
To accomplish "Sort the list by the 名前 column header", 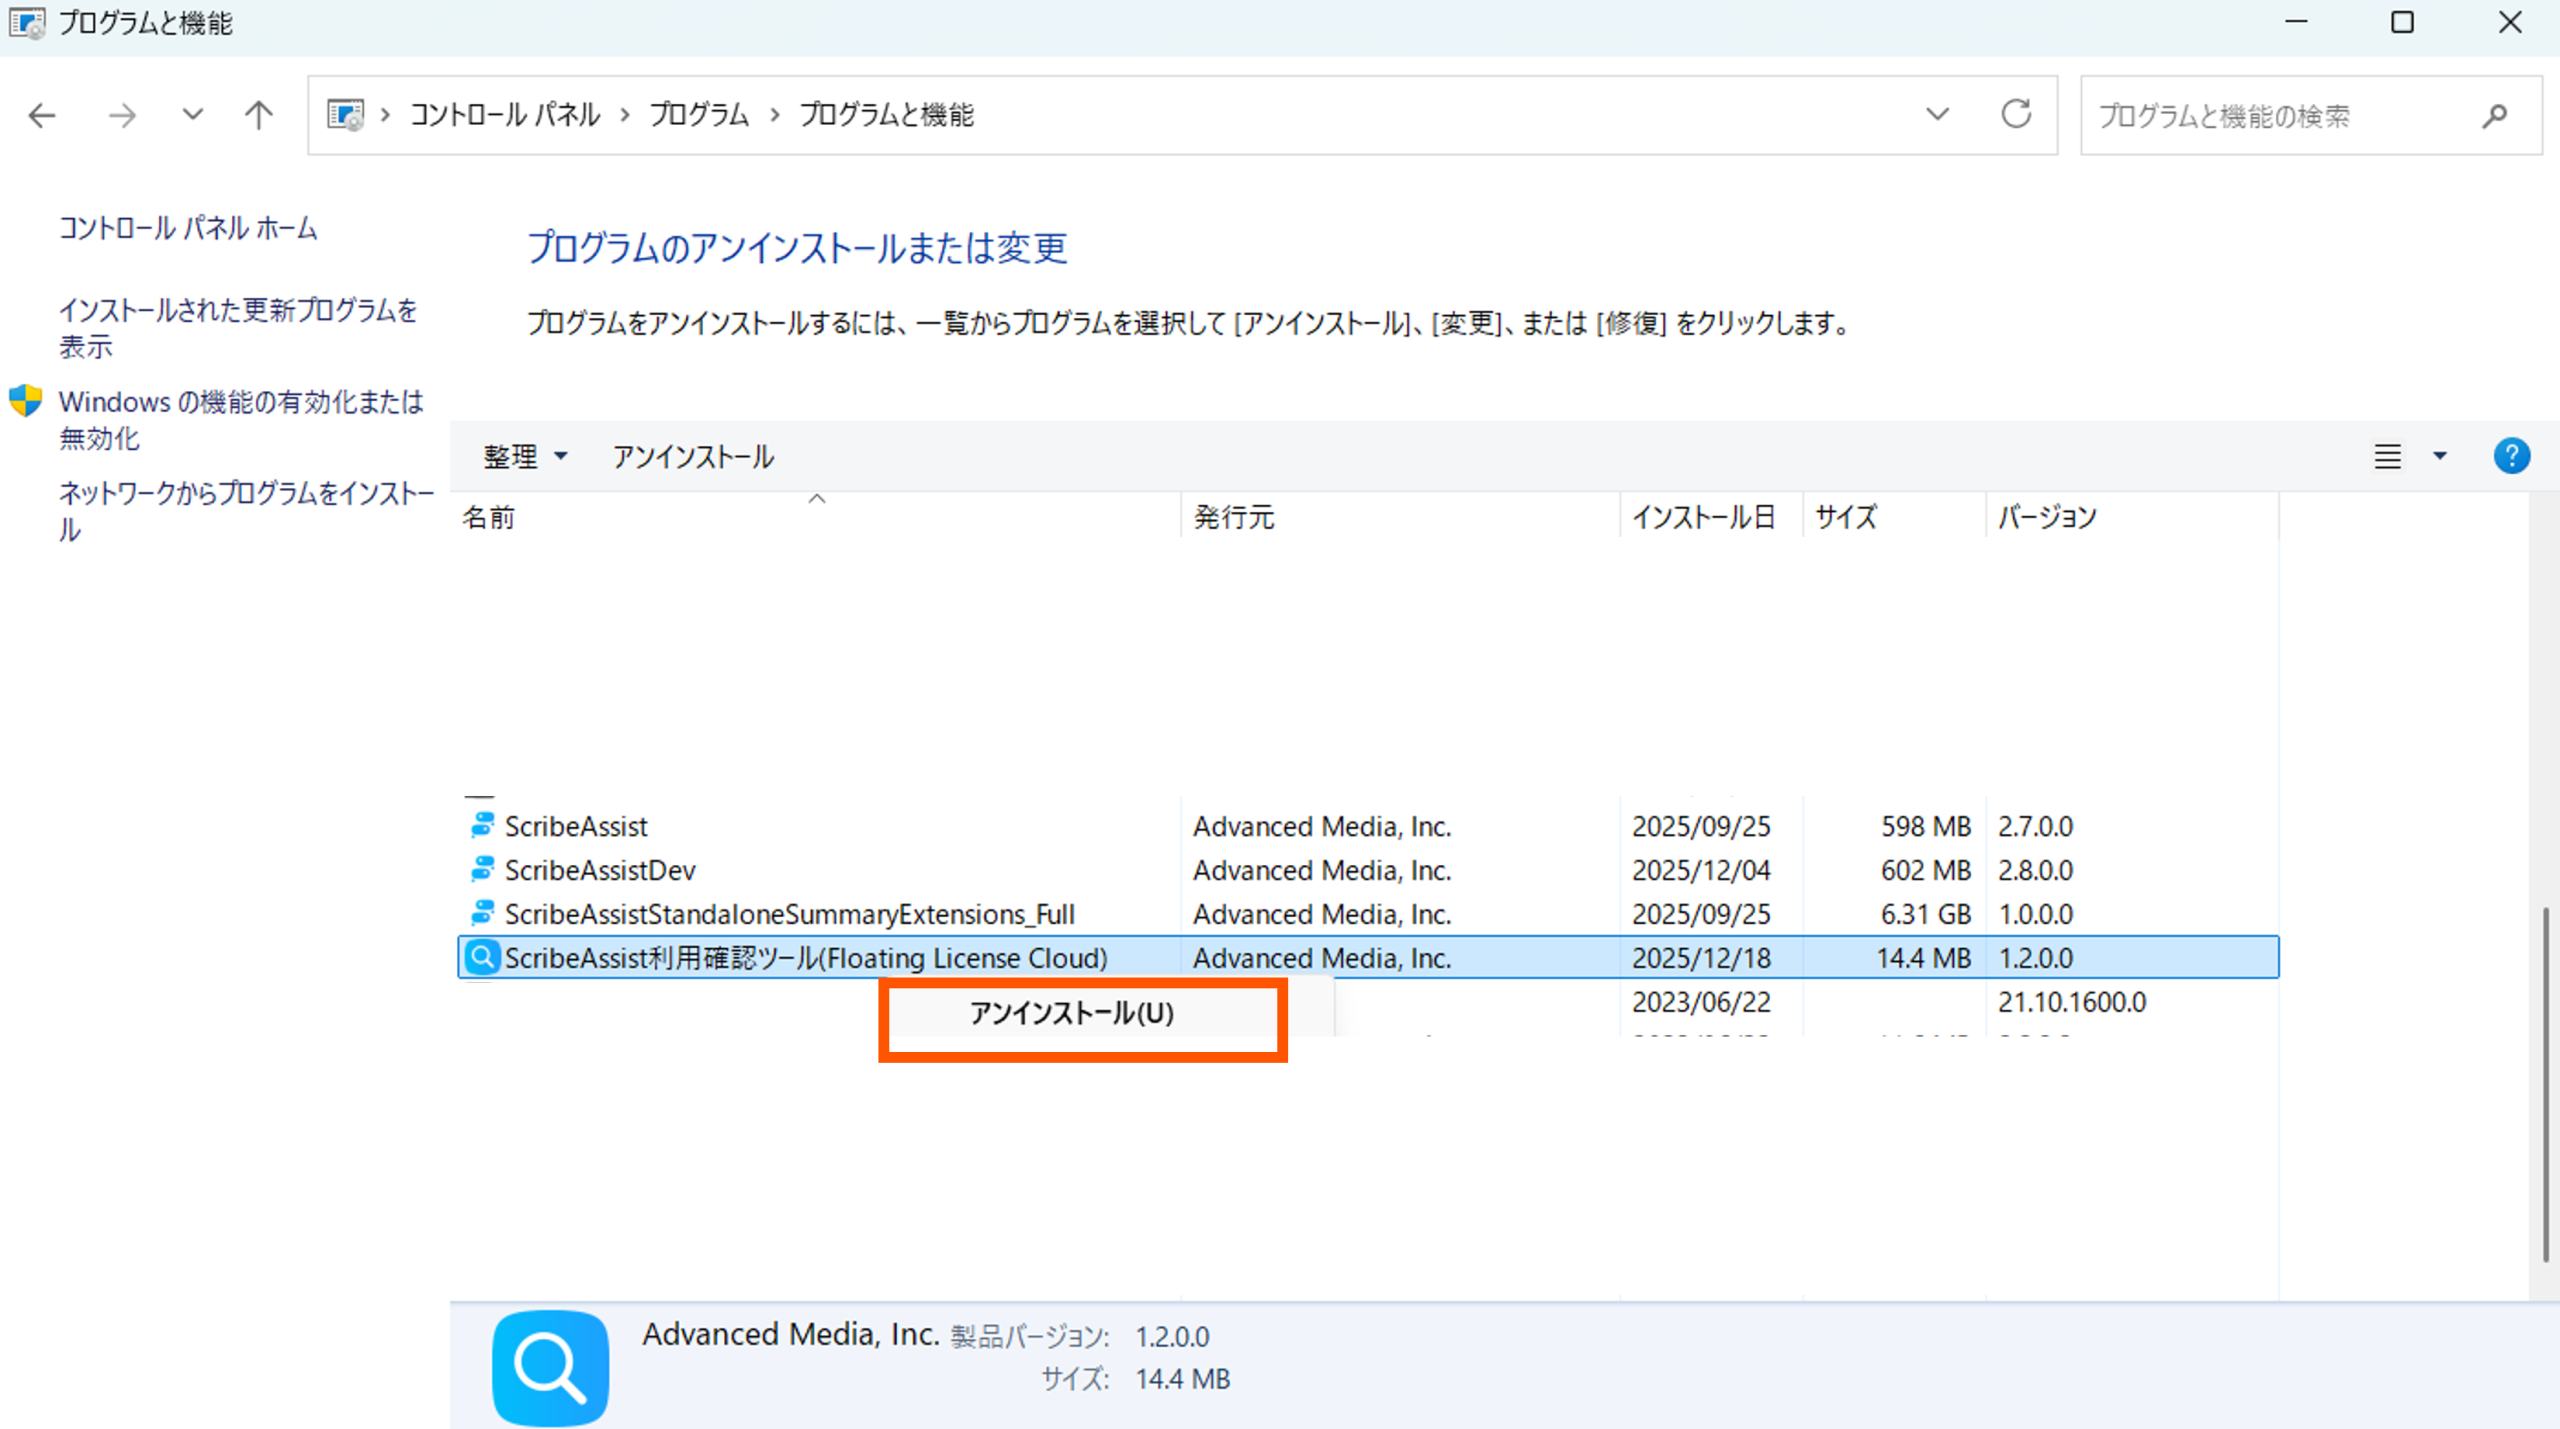I will click(488, 517).
